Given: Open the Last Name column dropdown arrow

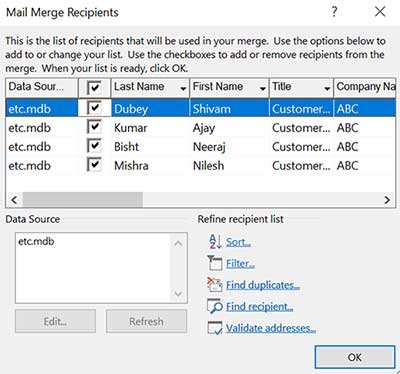Looking at the screenshot, I should 183,89.
